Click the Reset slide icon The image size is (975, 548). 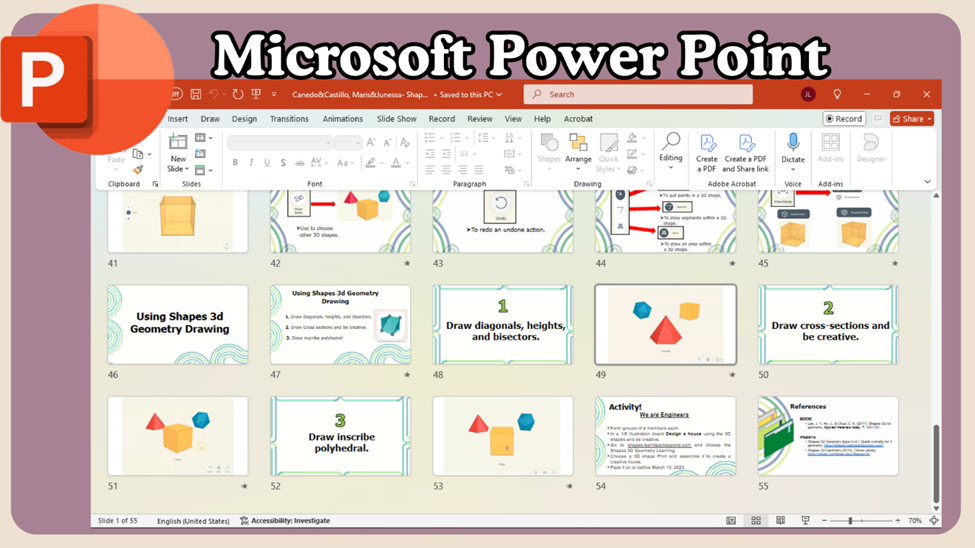click(200, 154)
